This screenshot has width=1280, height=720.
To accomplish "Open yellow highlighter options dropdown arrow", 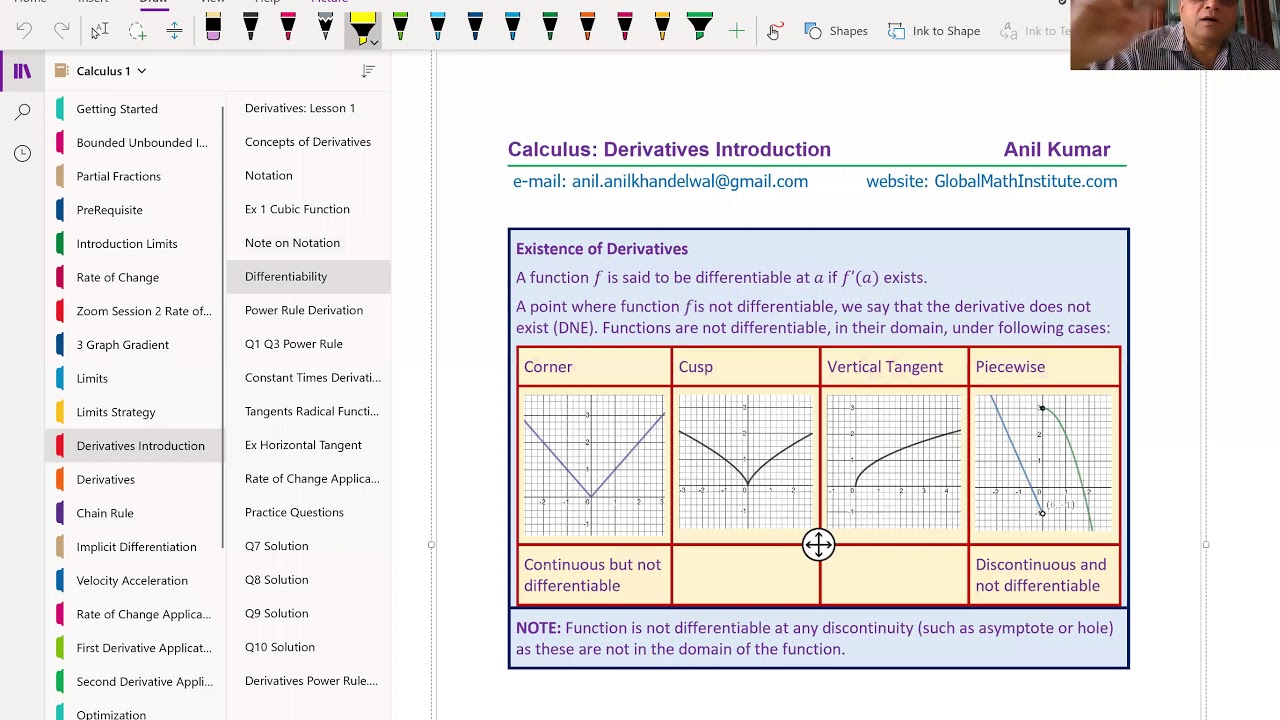I will tap(374, 42).
